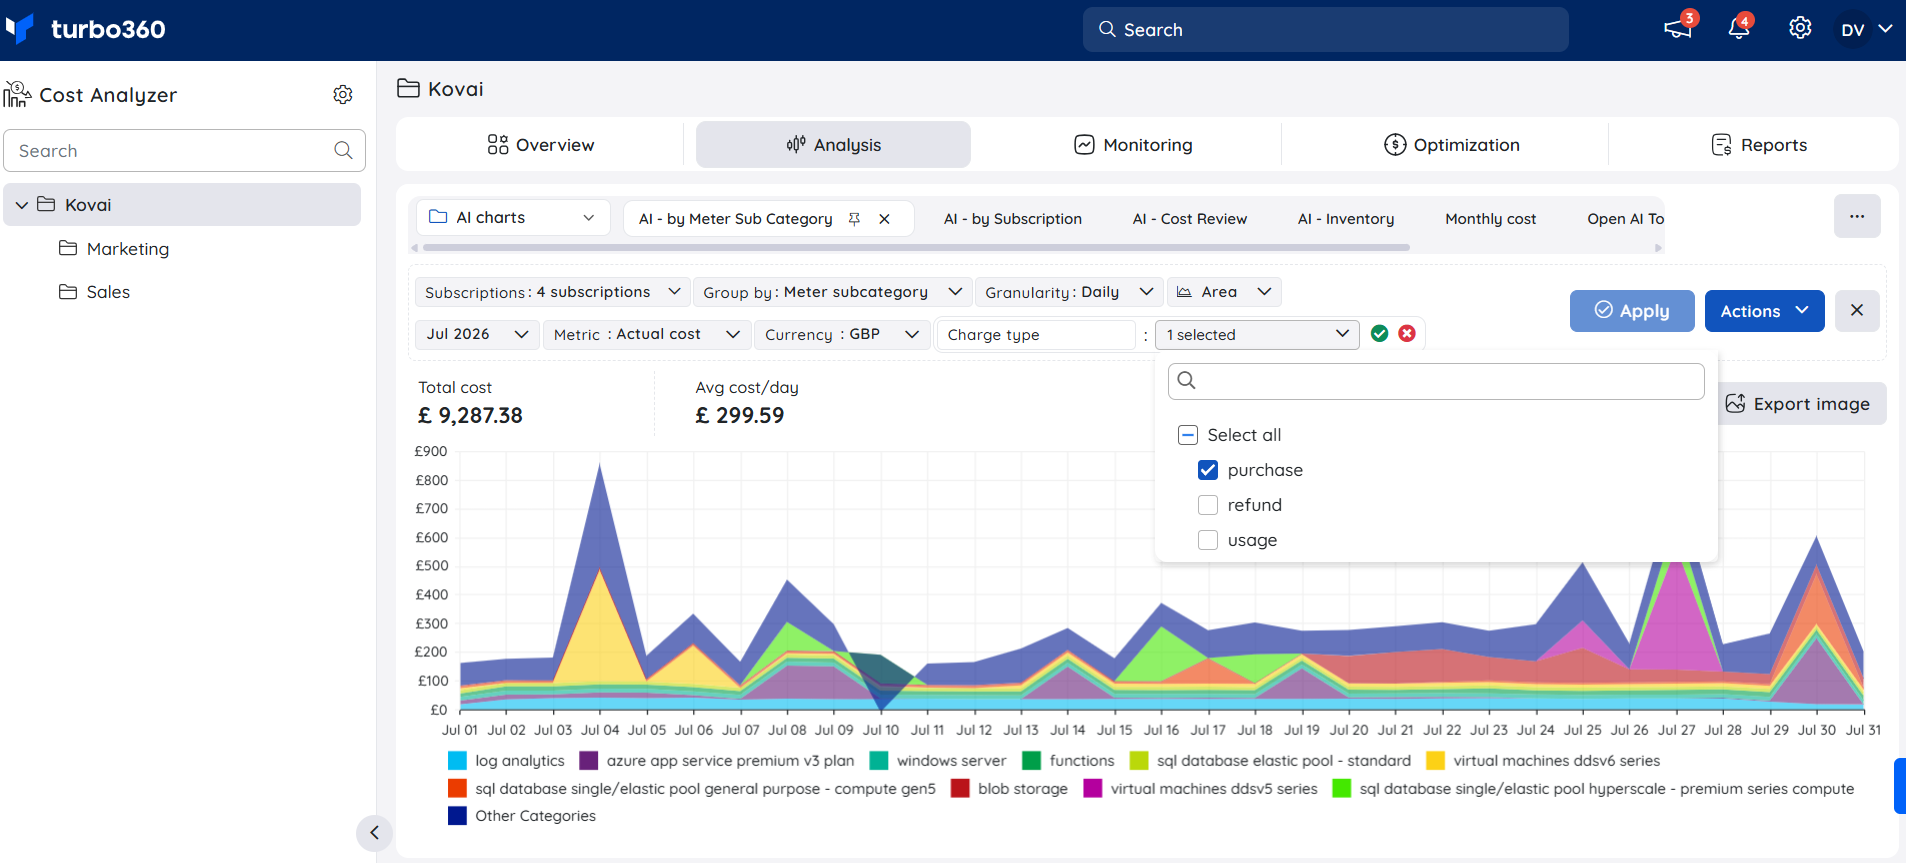The width and height of the screenshot is (1906, 863).
Task: Open the Monthly cost chart tab
Action: 1491,219
